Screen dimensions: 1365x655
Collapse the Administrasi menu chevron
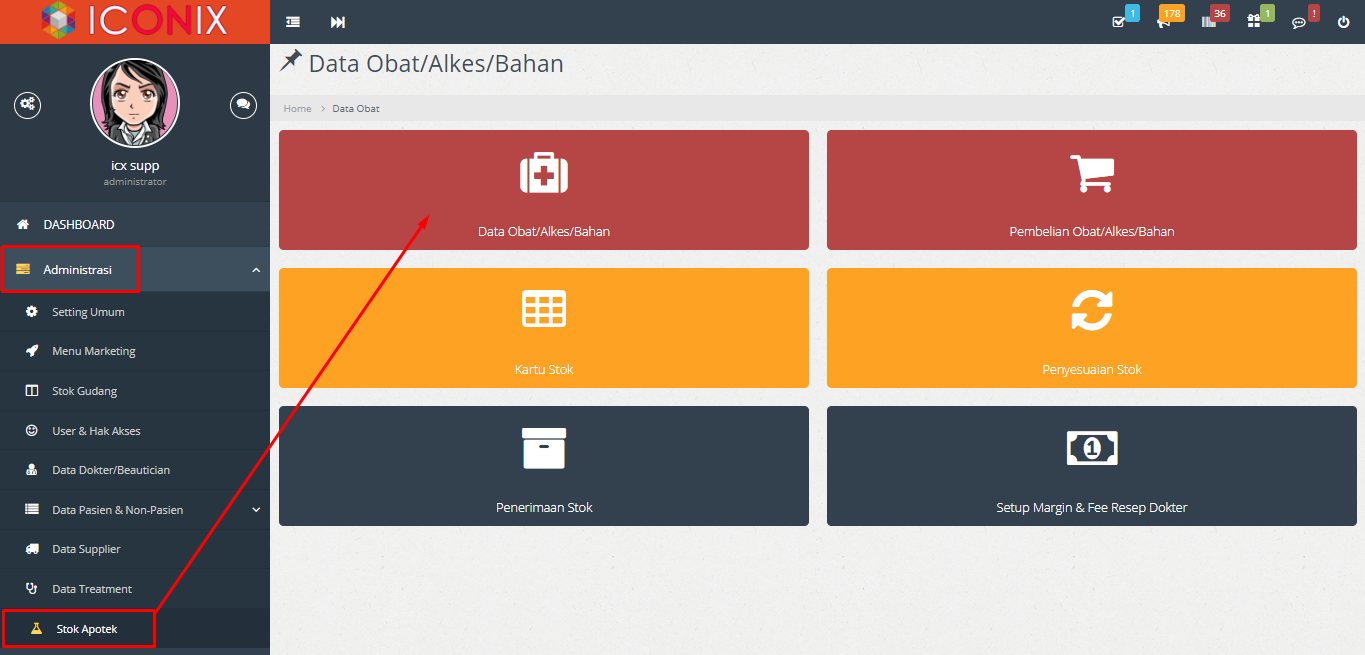tap(256, 270)
